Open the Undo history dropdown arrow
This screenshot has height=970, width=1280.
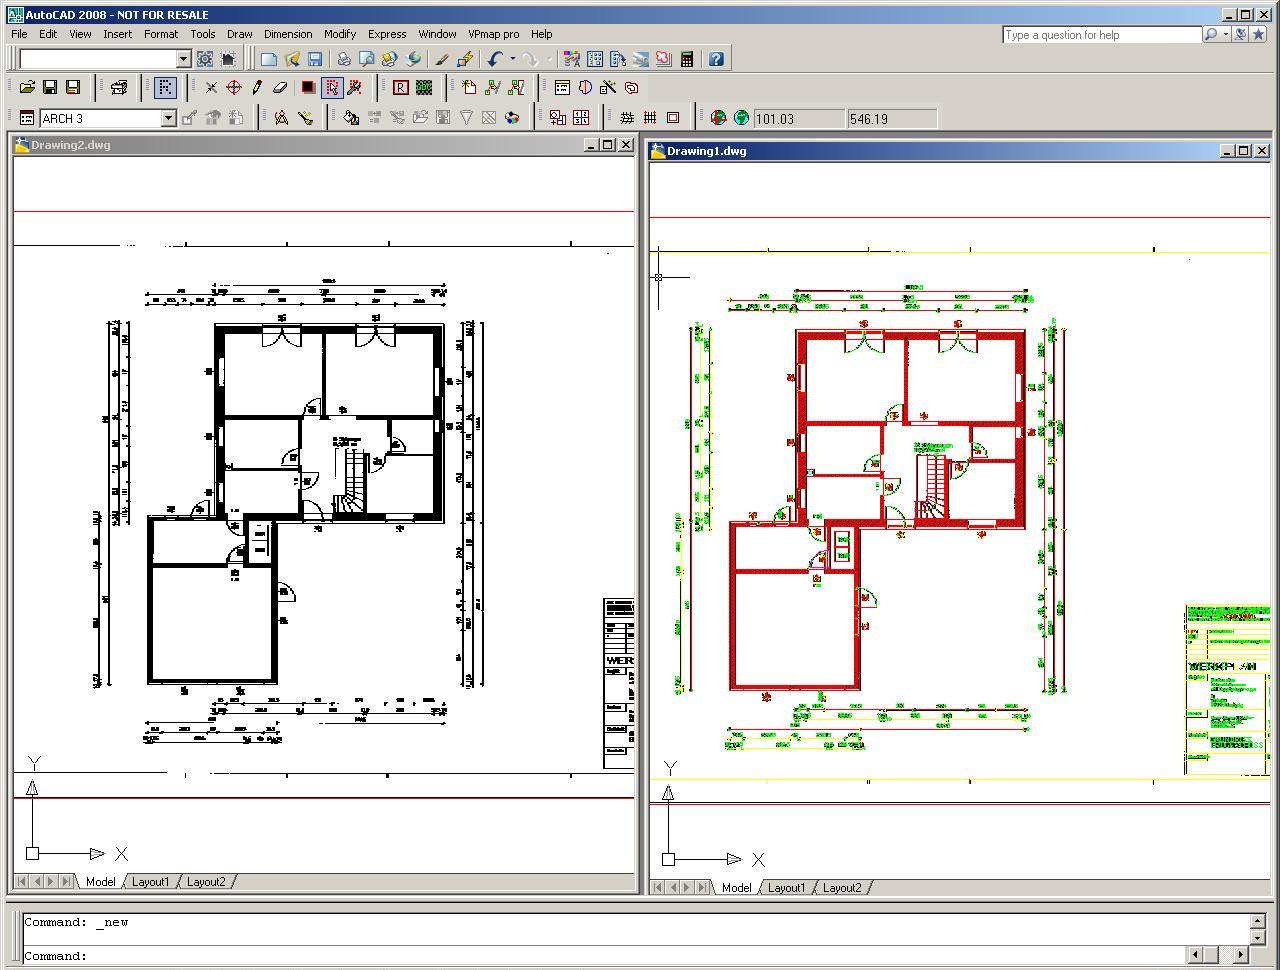[x=512, y=58]
